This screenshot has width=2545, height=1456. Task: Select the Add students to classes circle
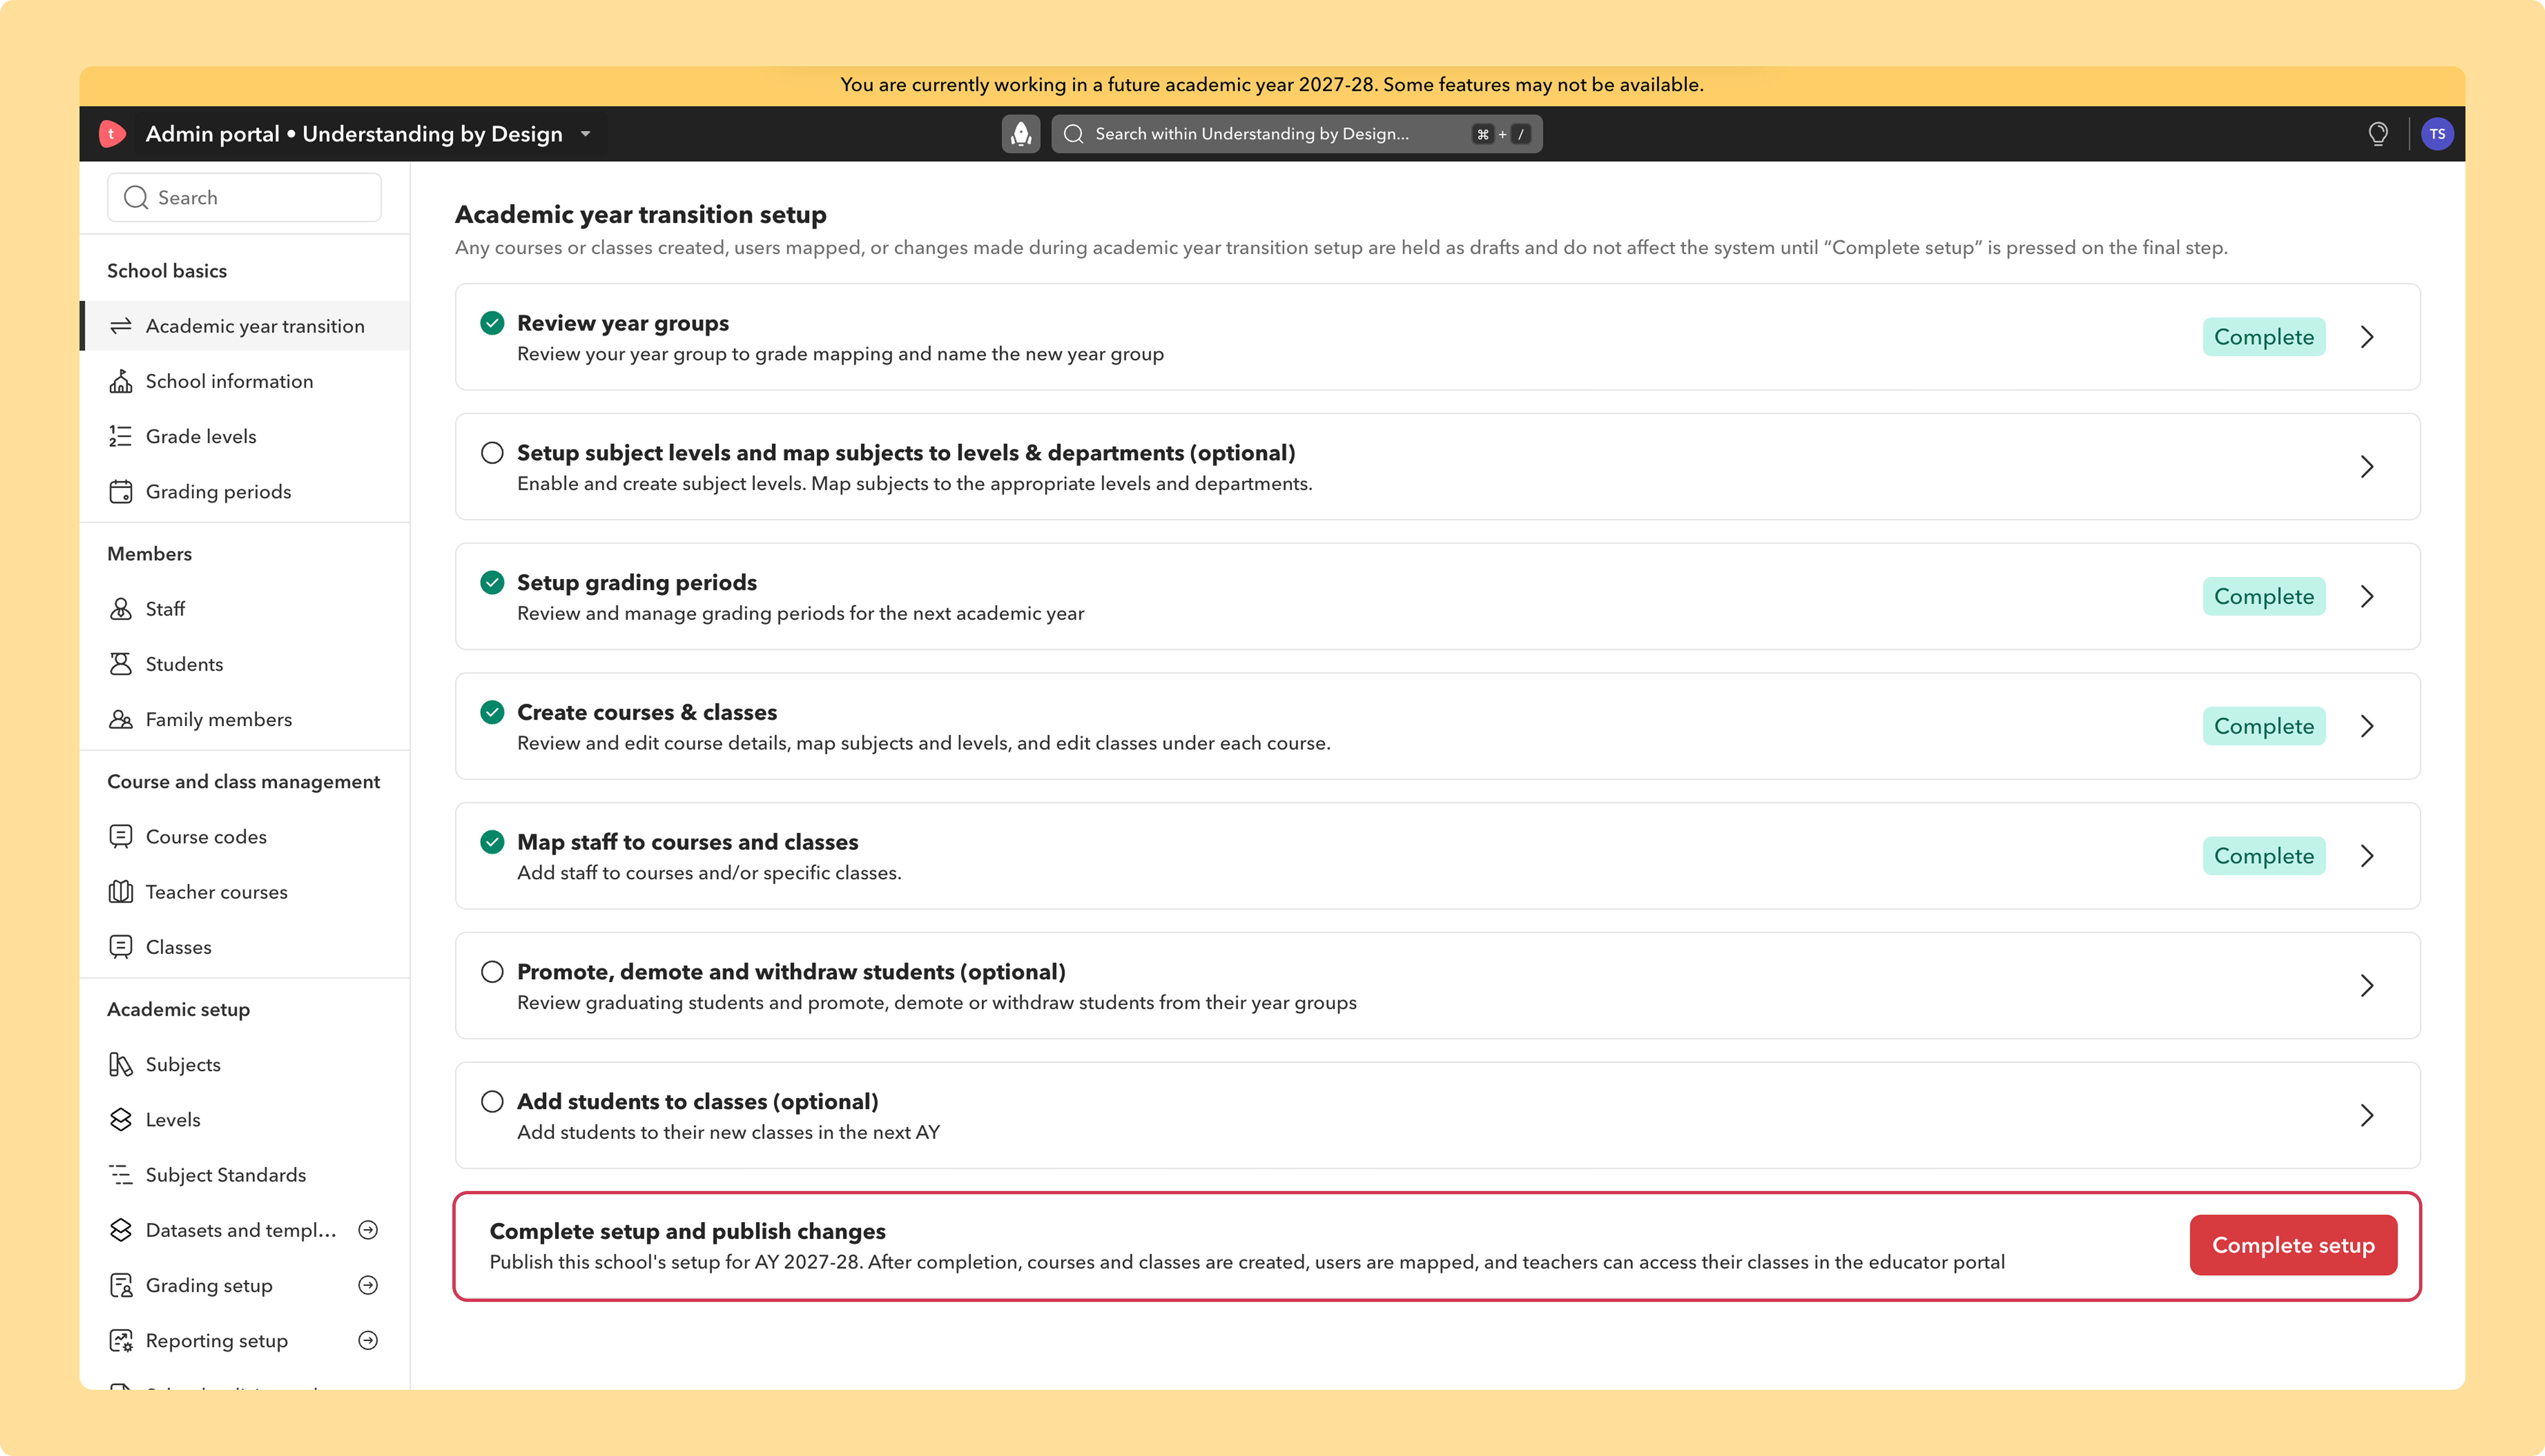click(x=492, y=1102)
